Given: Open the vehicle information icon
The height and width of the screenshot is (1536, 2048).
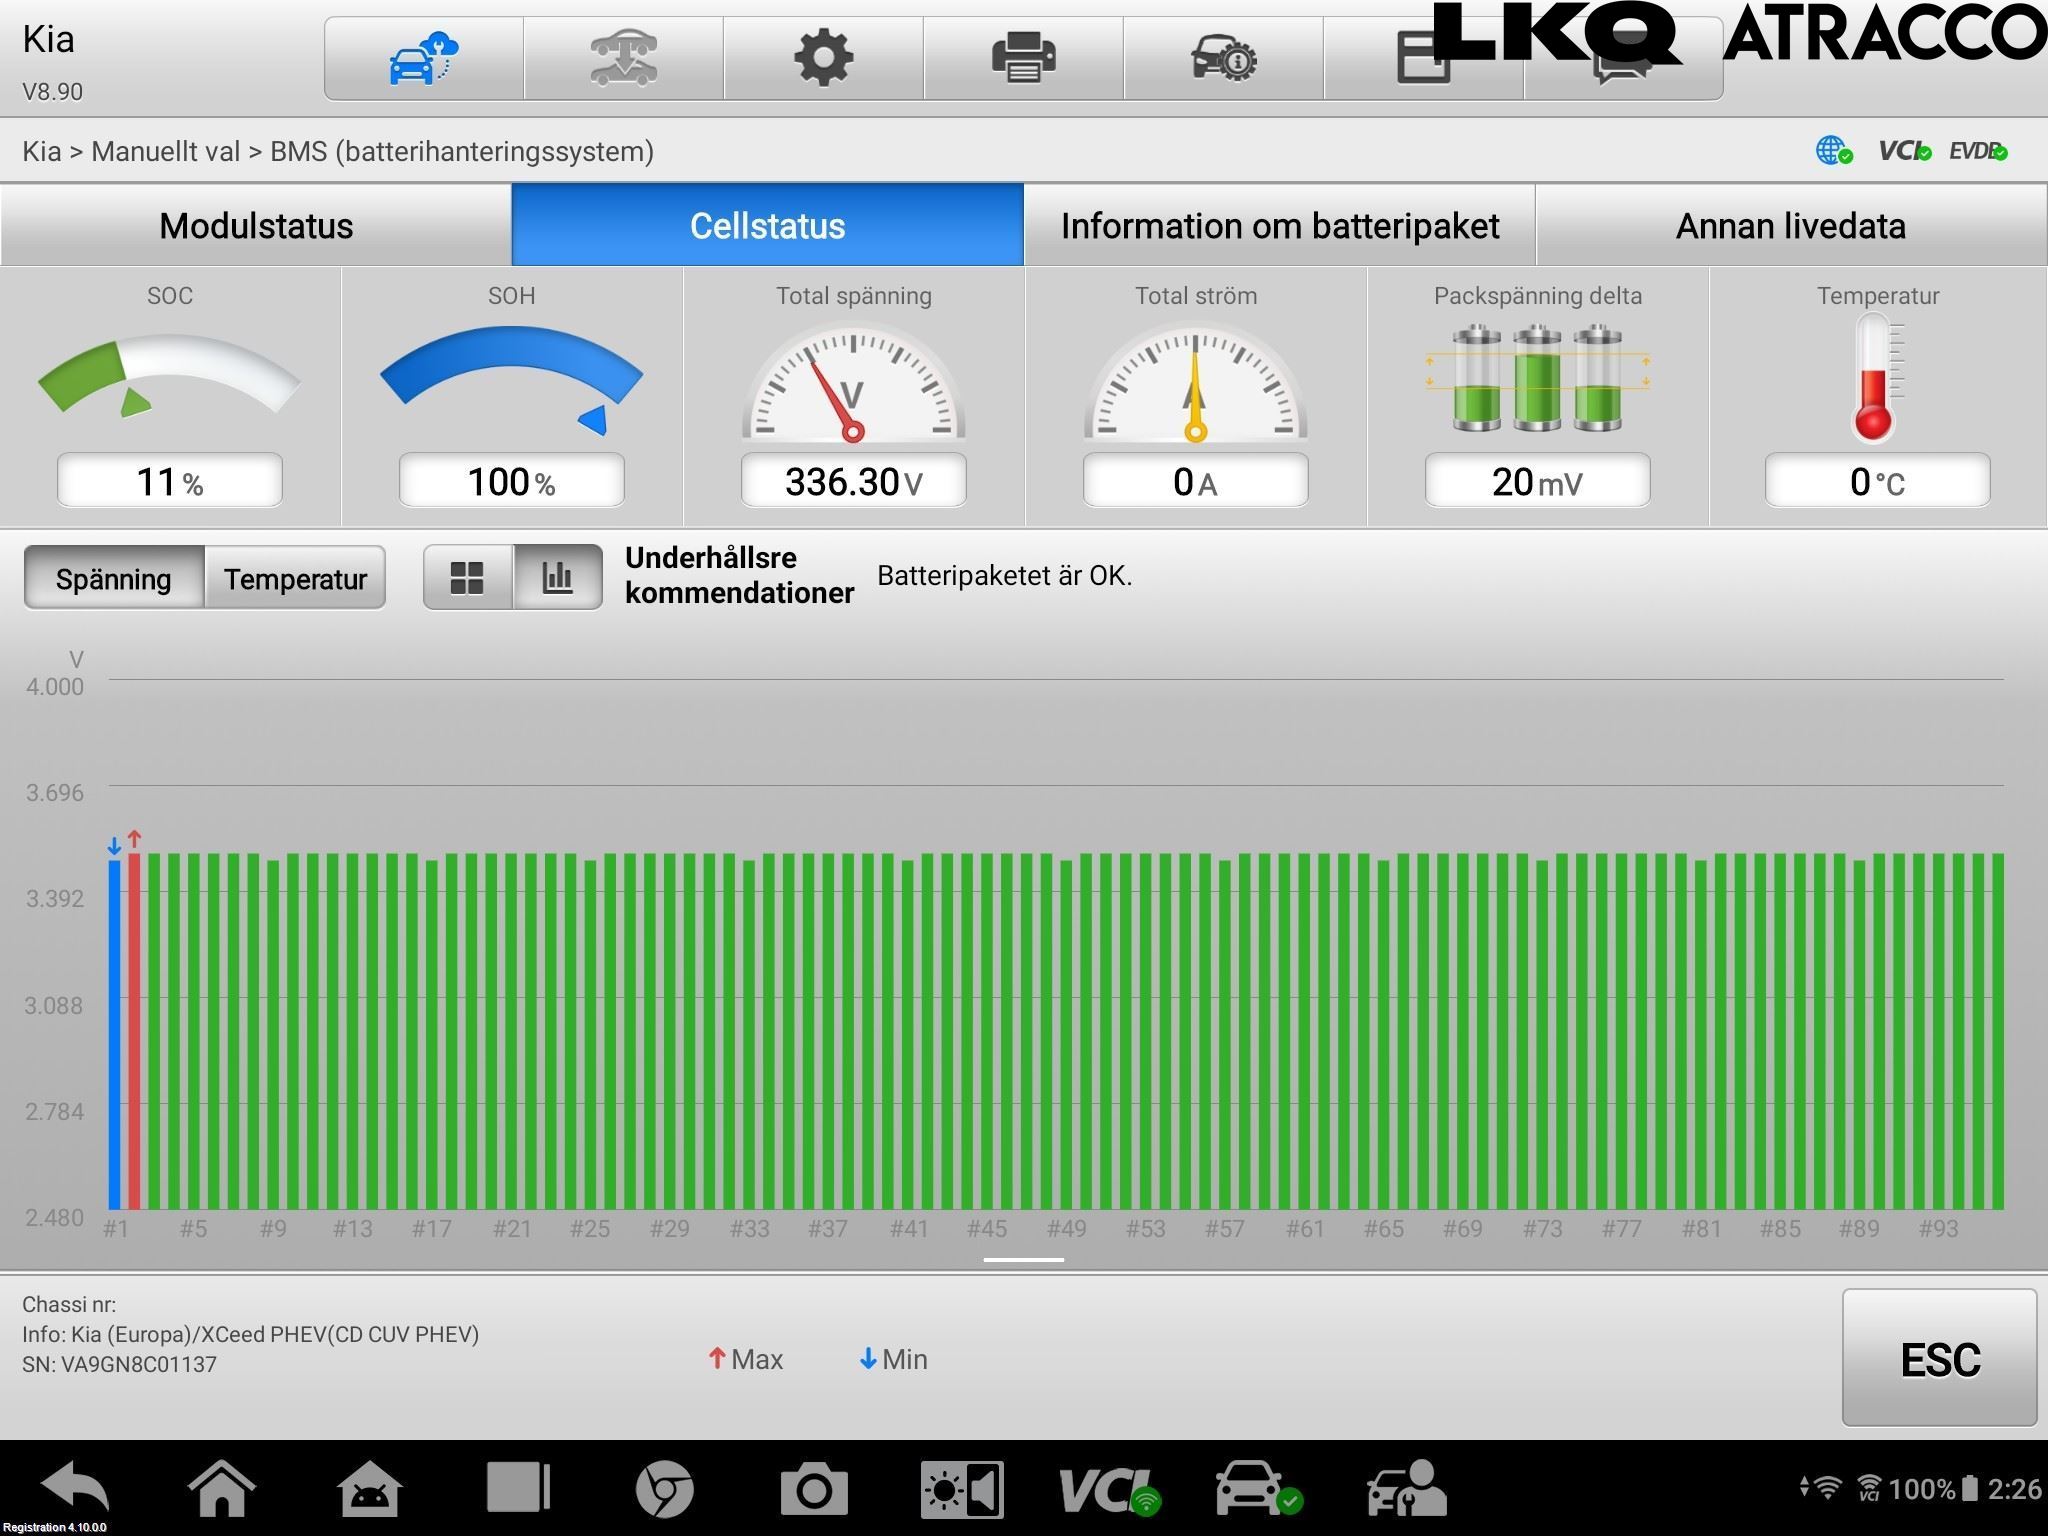Looking at the screenshot, I should click(x=1223, y=58).
